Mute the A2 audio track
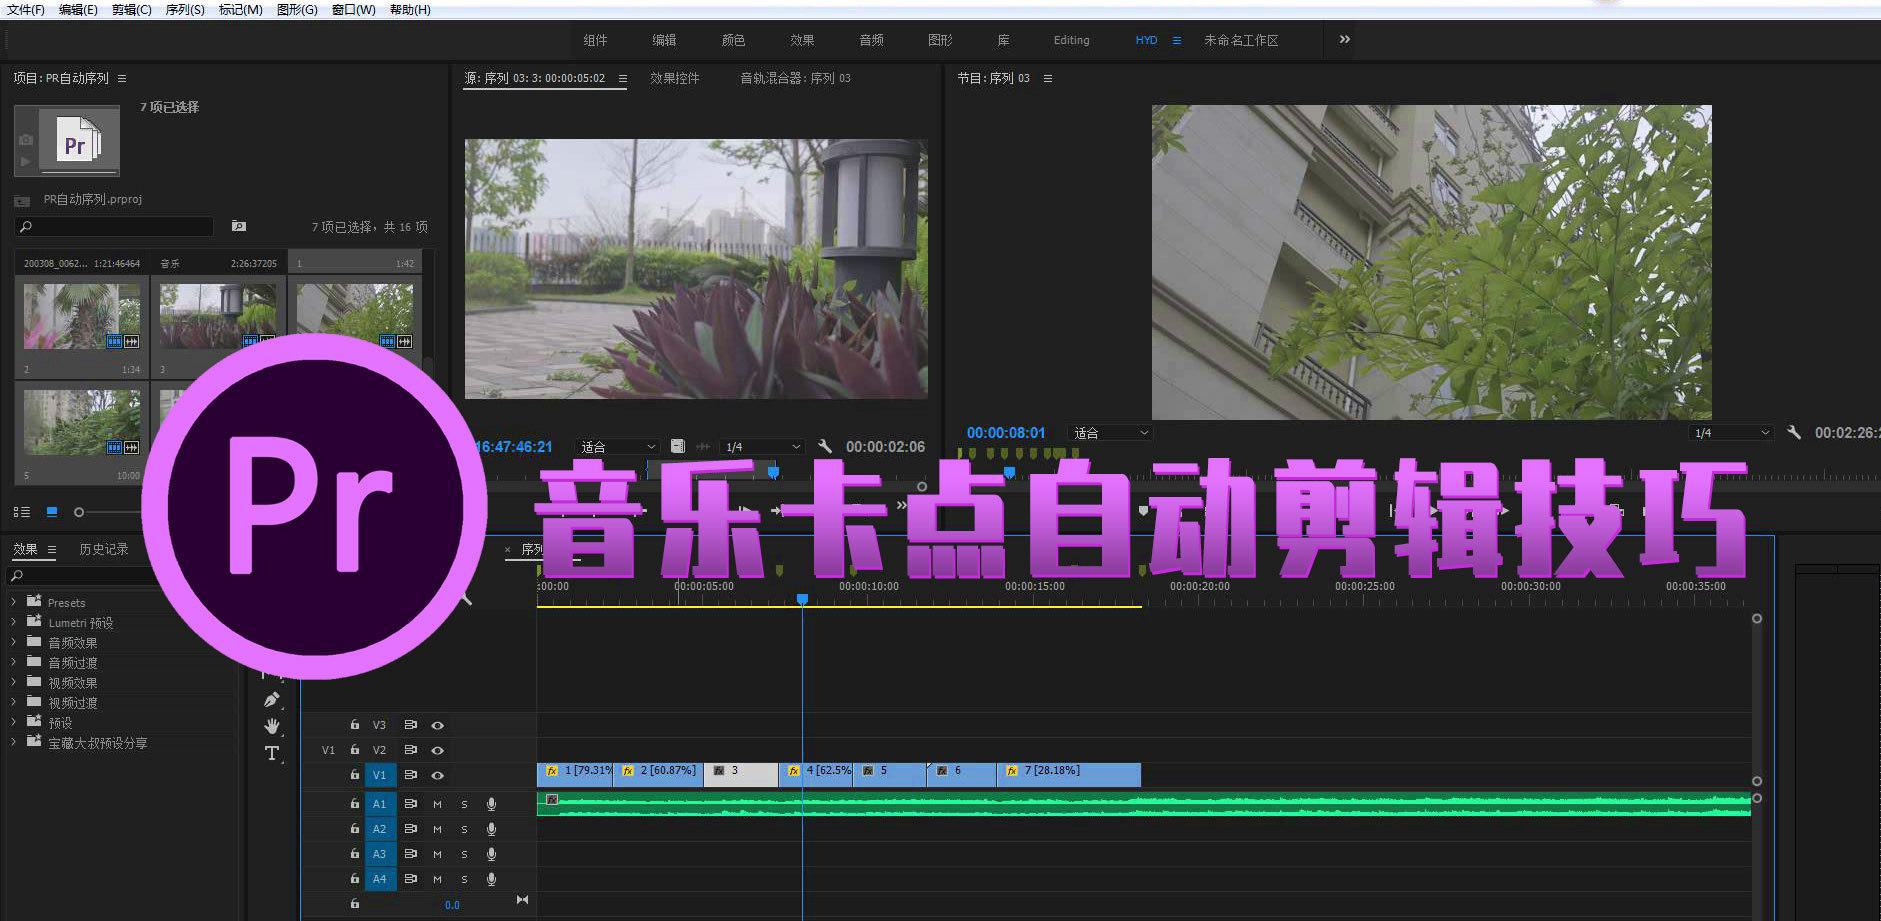This screenshot has height=921, width=1881. pyautogui.click(x=437, y=829)
